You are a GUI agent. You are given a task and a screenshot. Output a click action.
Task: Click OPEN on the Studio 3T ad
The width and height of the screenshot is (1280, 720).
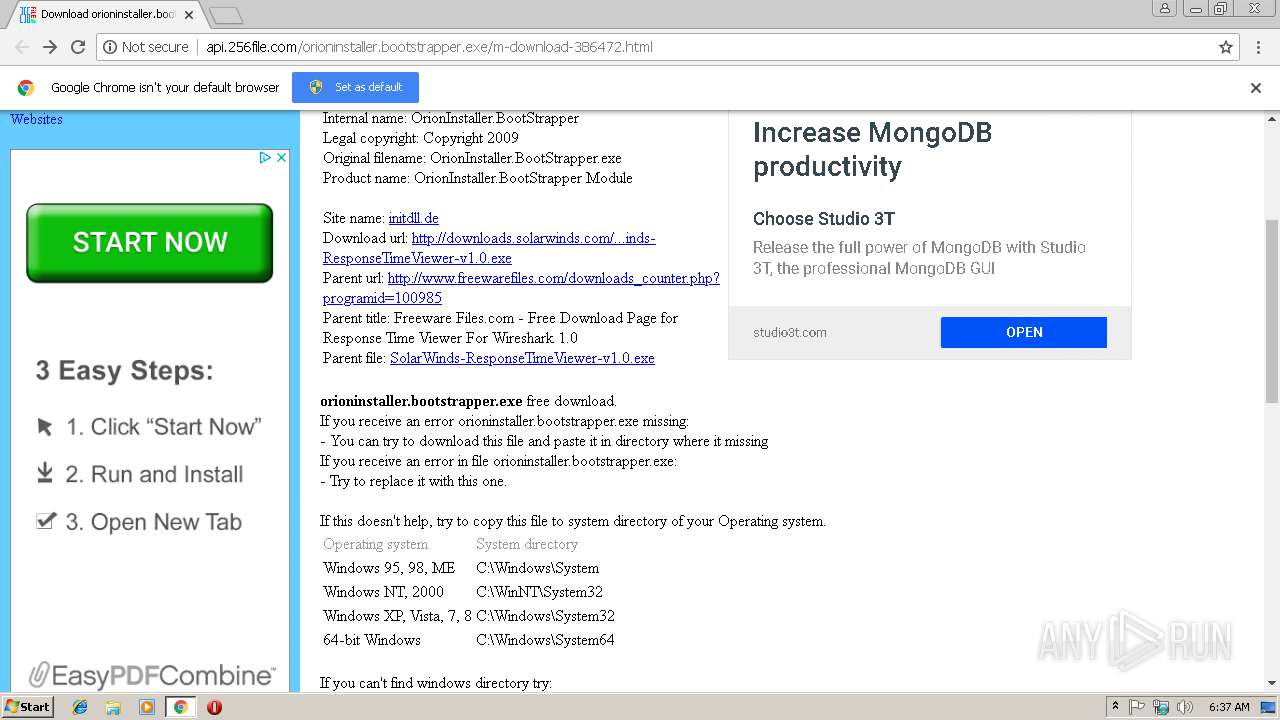click(x=1024, y=332)
